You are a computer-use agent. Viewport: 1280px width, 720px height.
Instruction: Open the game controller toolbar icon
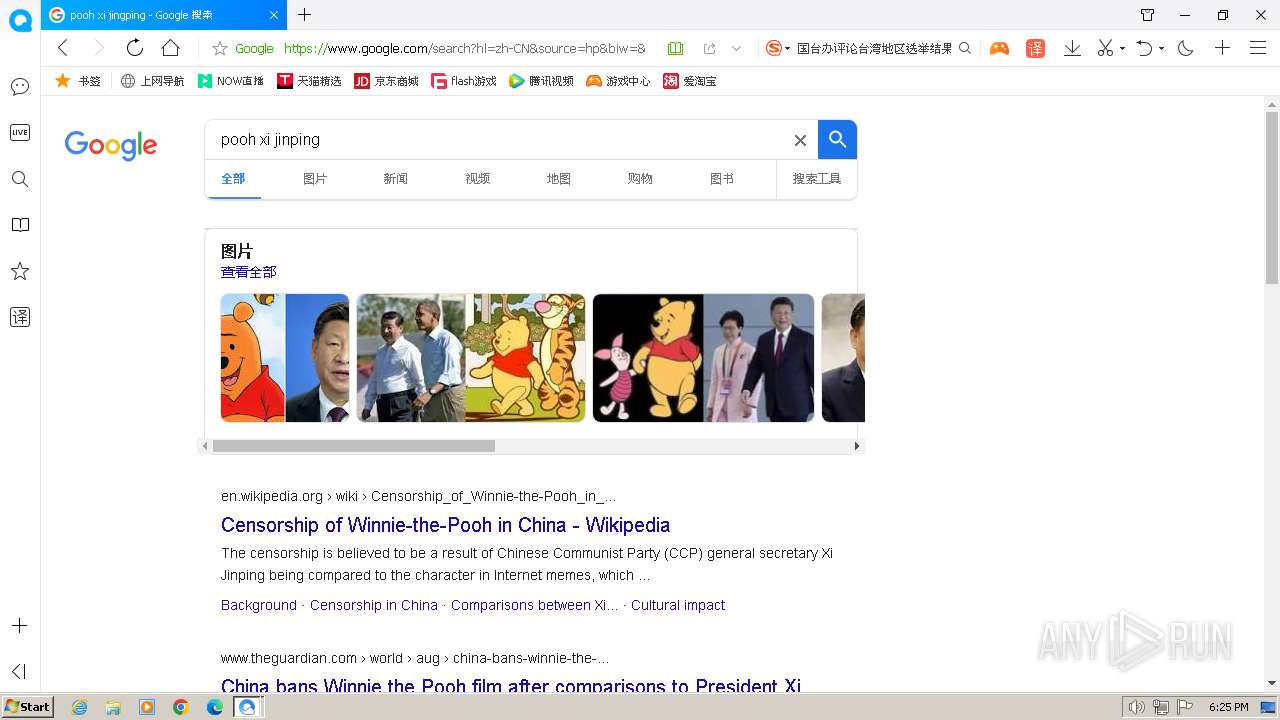[999, 48]
